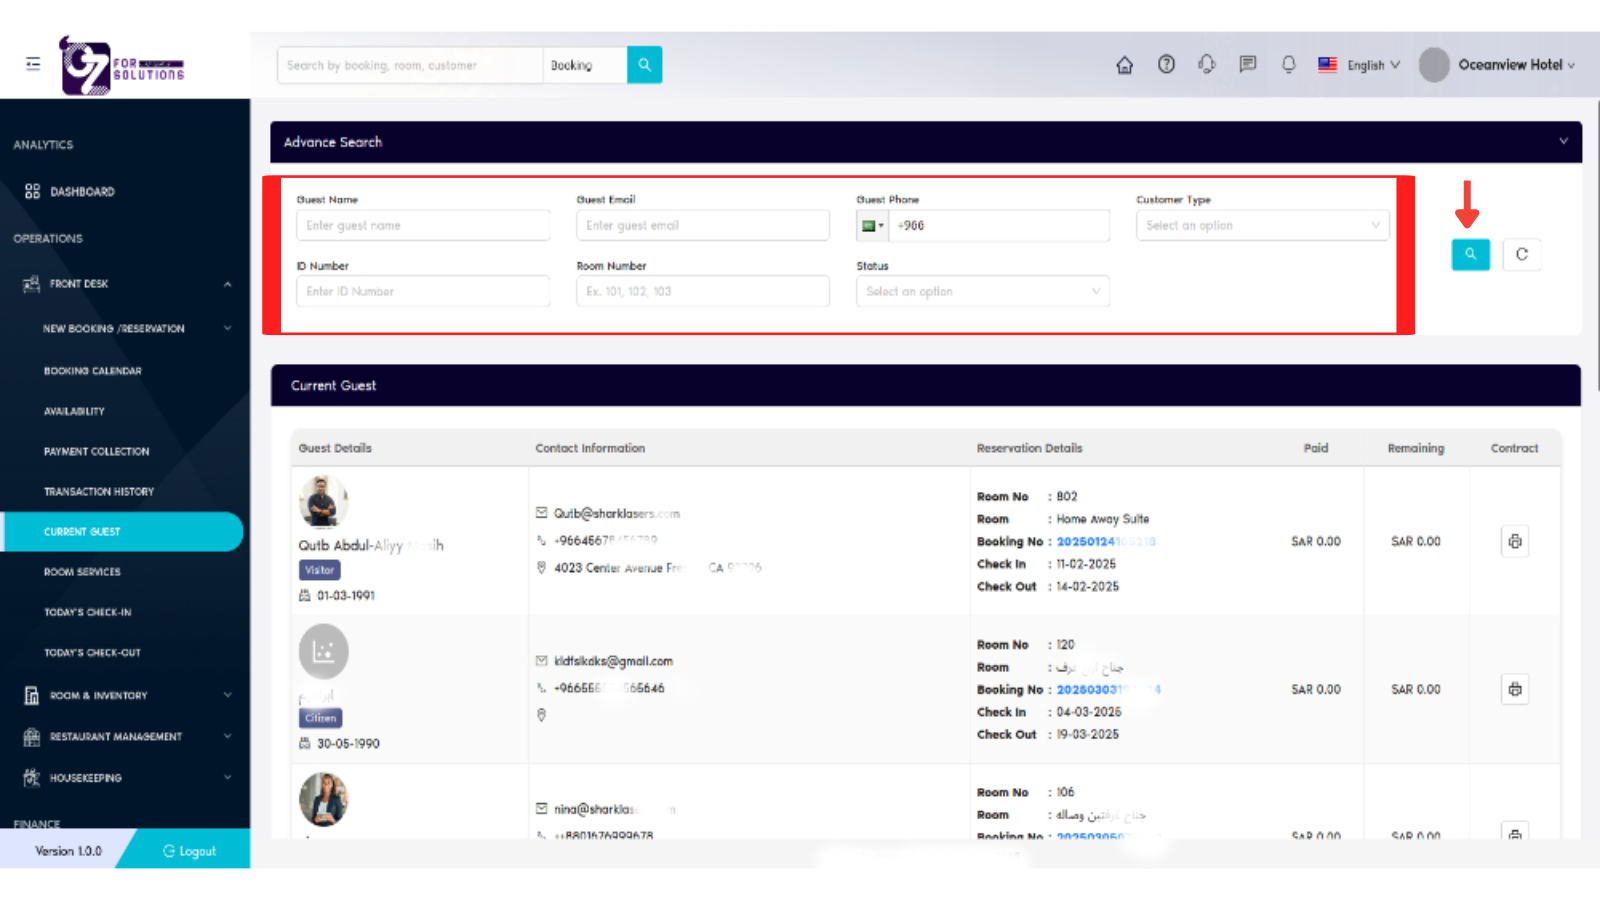This screenshot has height=900, width=1600.
Task: Click the hamburger menu icon
Action: (x=33, y=64)
